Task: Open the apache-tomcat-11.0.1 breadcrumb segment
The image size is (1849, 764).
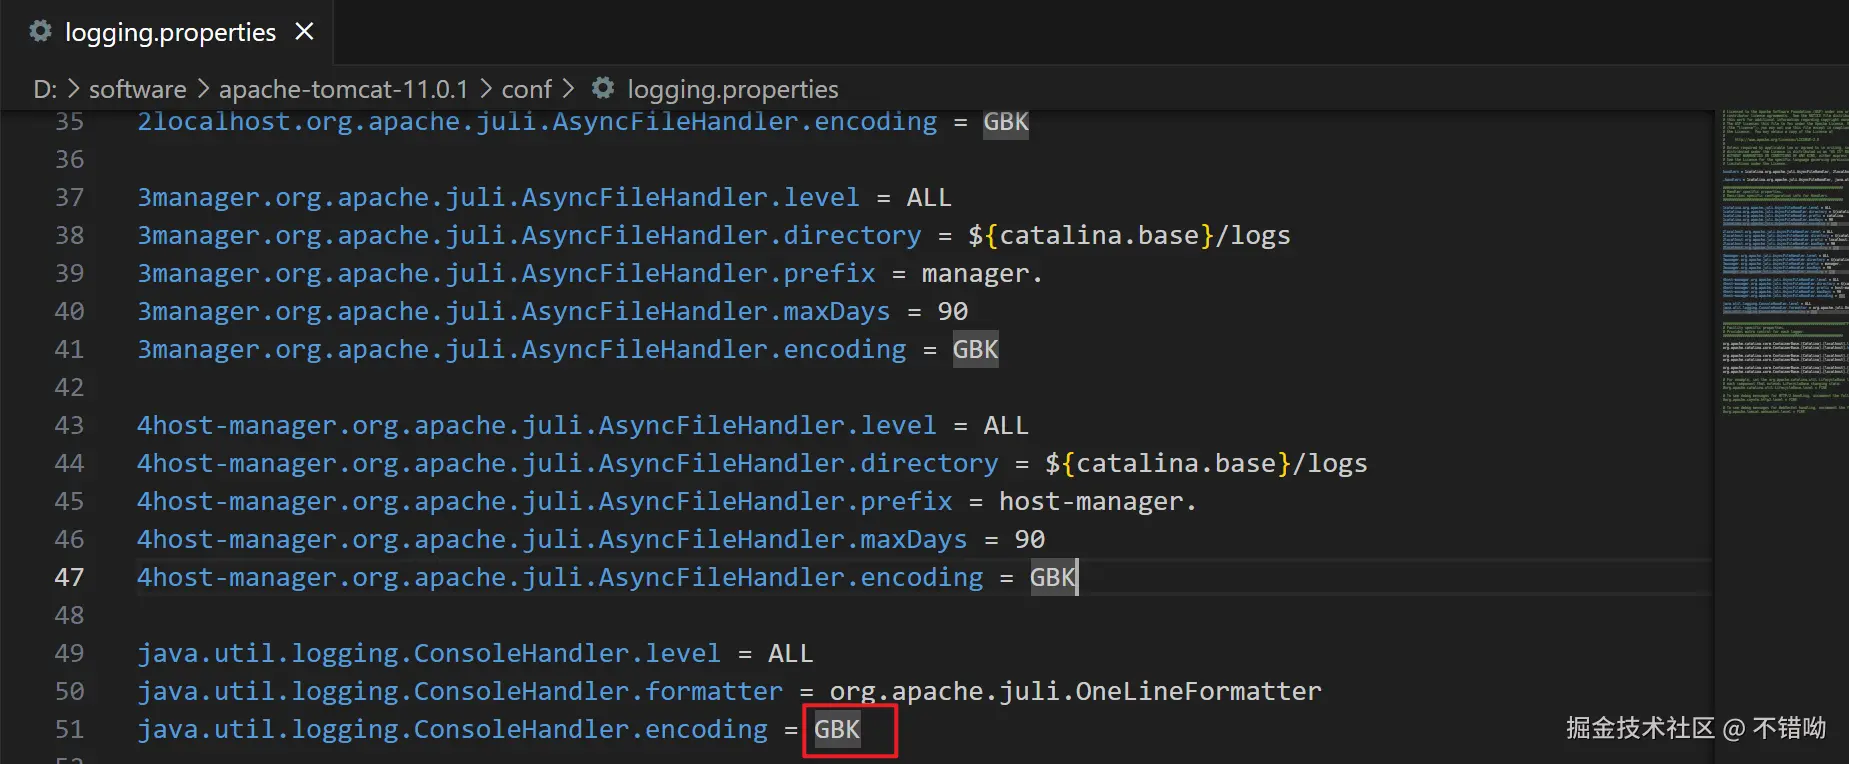Action: tap(343, 89)
